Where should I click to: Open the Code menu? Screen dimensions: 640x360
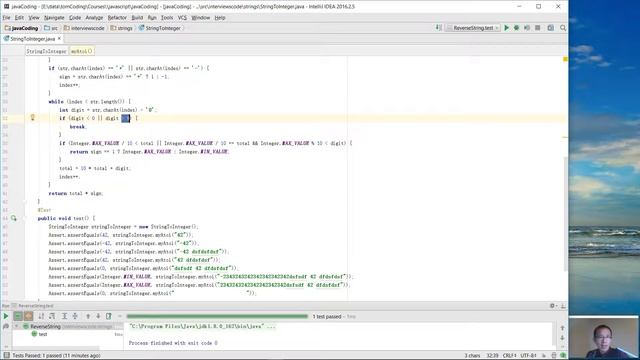coord(75,18)
